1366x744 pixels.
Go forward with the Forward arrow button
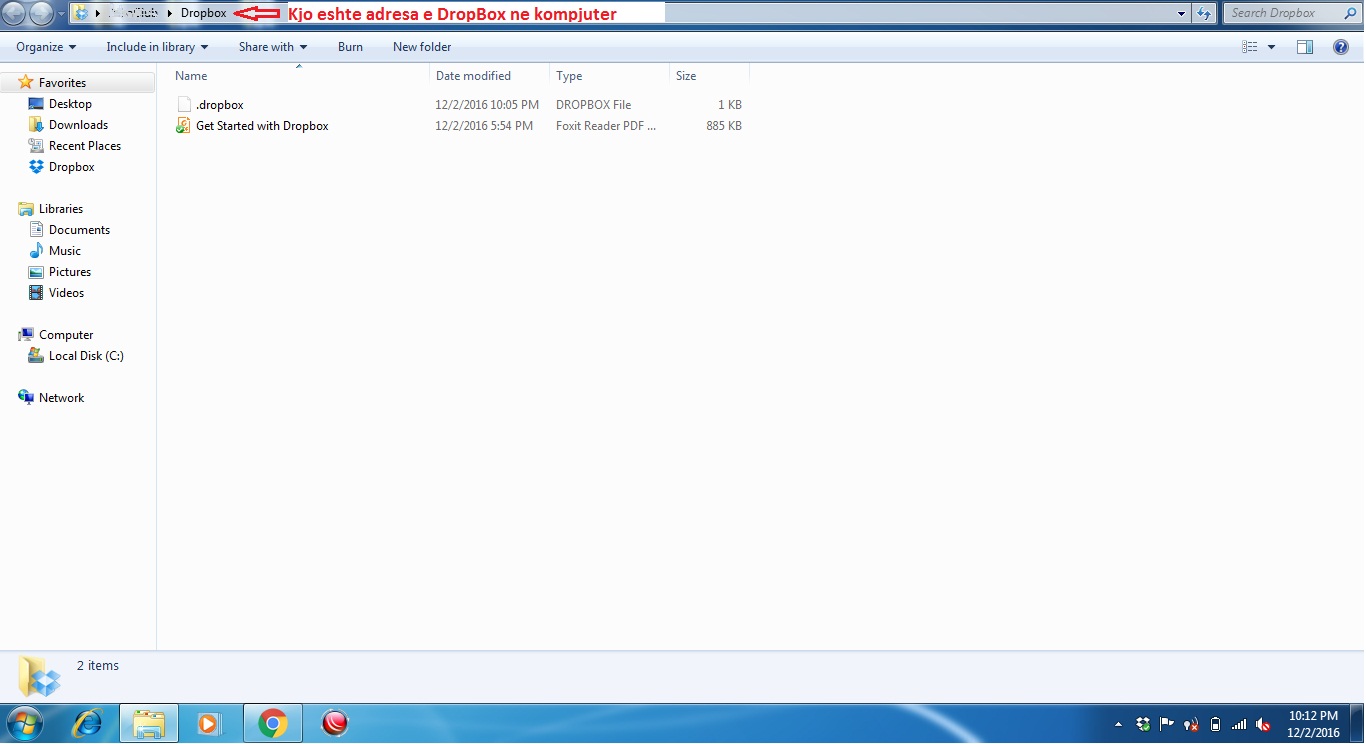(x=41, y=14)
